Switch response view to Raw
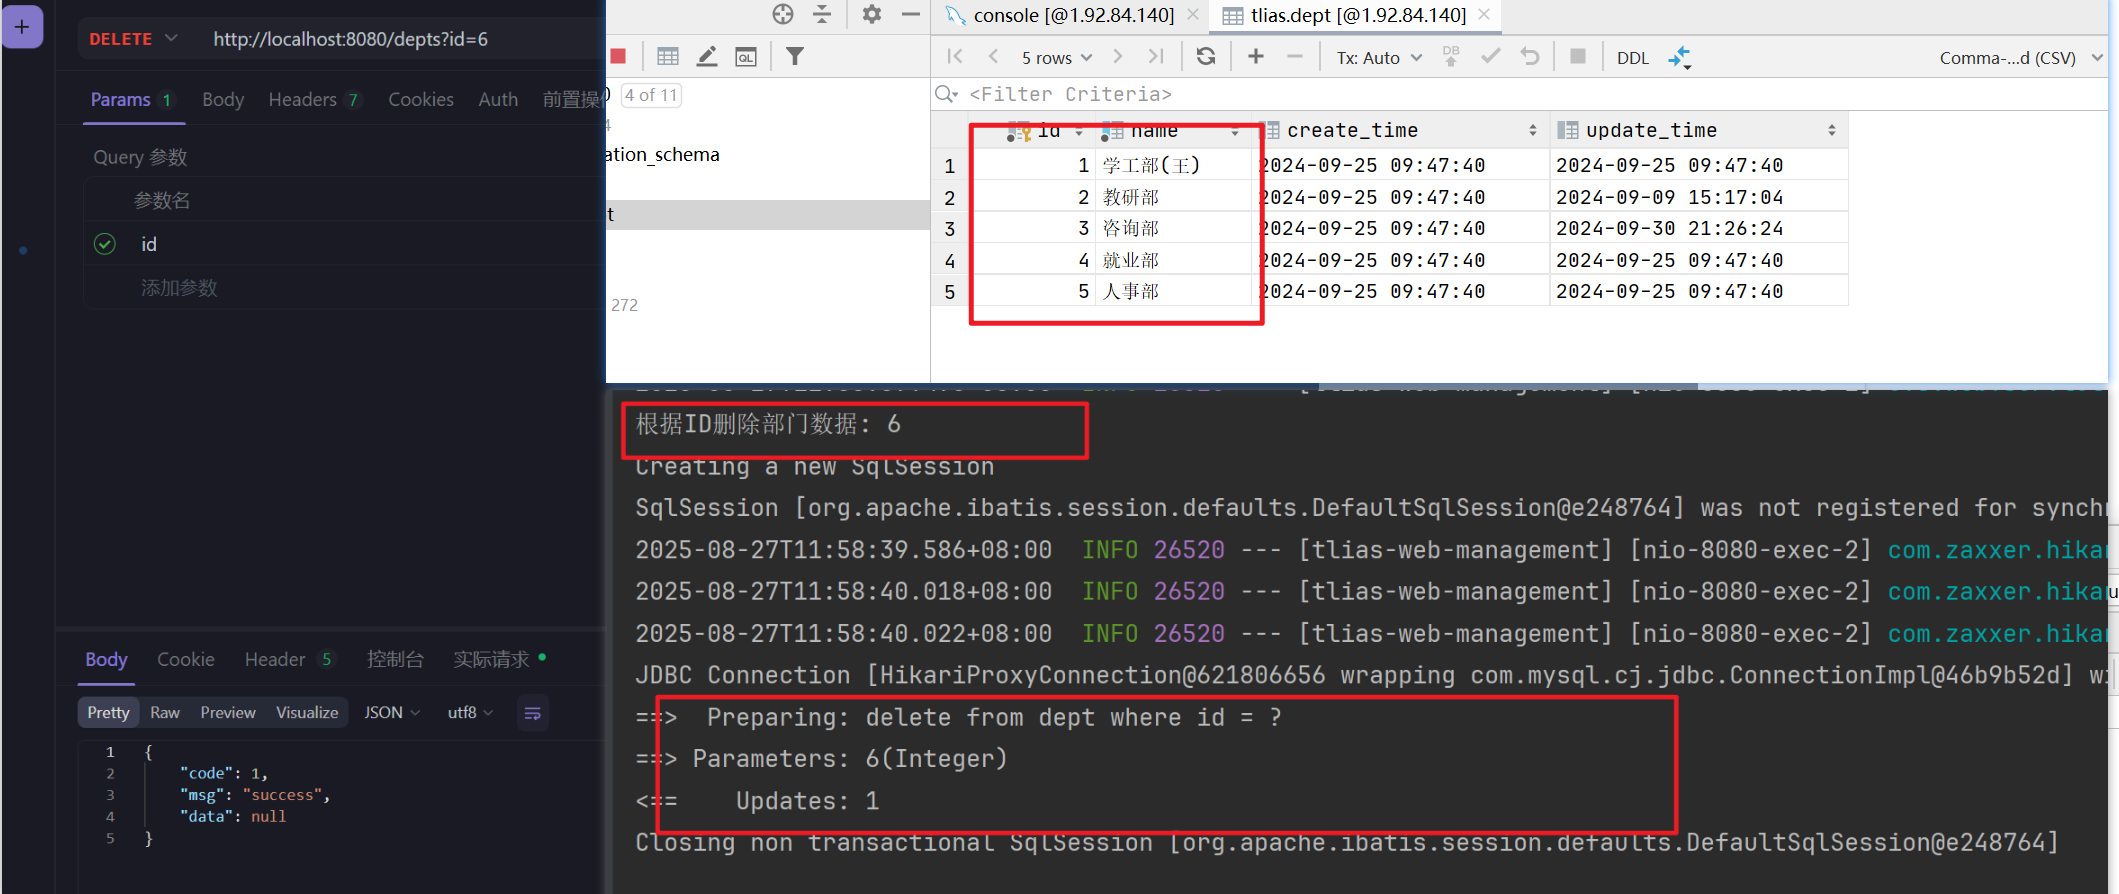This screenshot has height=894, width=2119. click(165, 712)
